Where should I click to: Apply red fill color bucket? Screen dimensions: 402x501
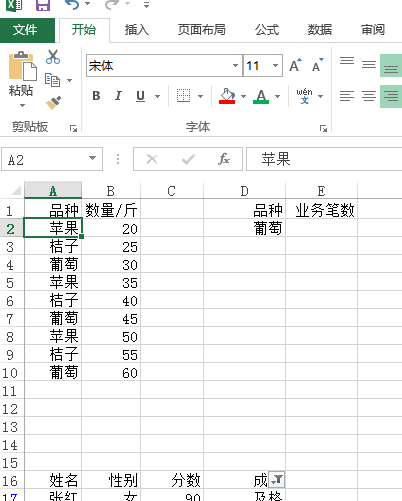click(x=227, y=96)
